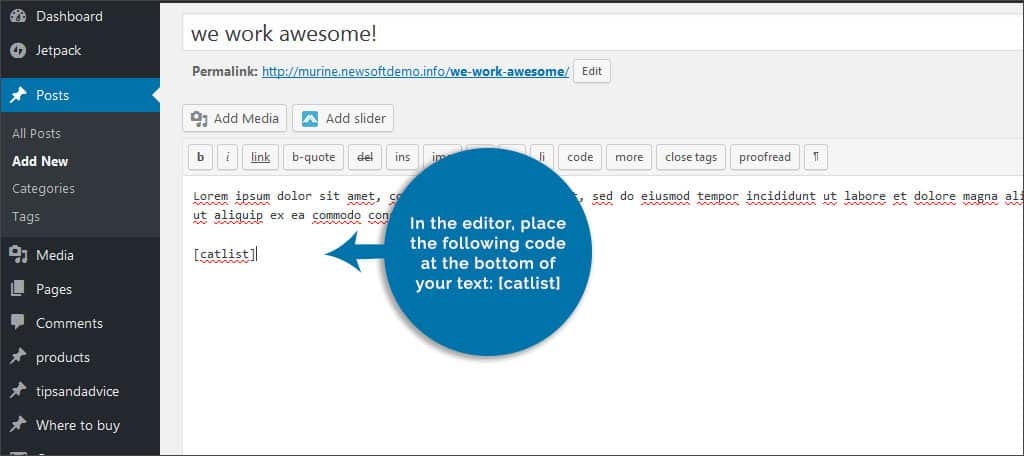Click the Posts pushpin icon
Image resolution: width=1024 pixels, height=456 pixels.
point(18,95)
